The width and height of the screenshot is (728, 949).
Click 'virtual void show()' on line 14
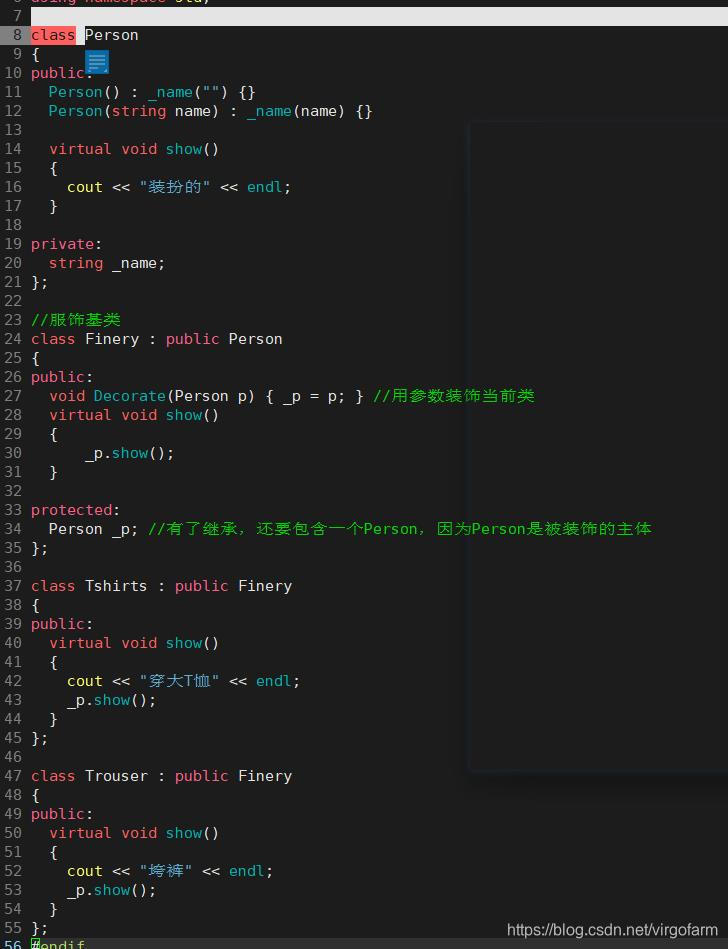134,149
